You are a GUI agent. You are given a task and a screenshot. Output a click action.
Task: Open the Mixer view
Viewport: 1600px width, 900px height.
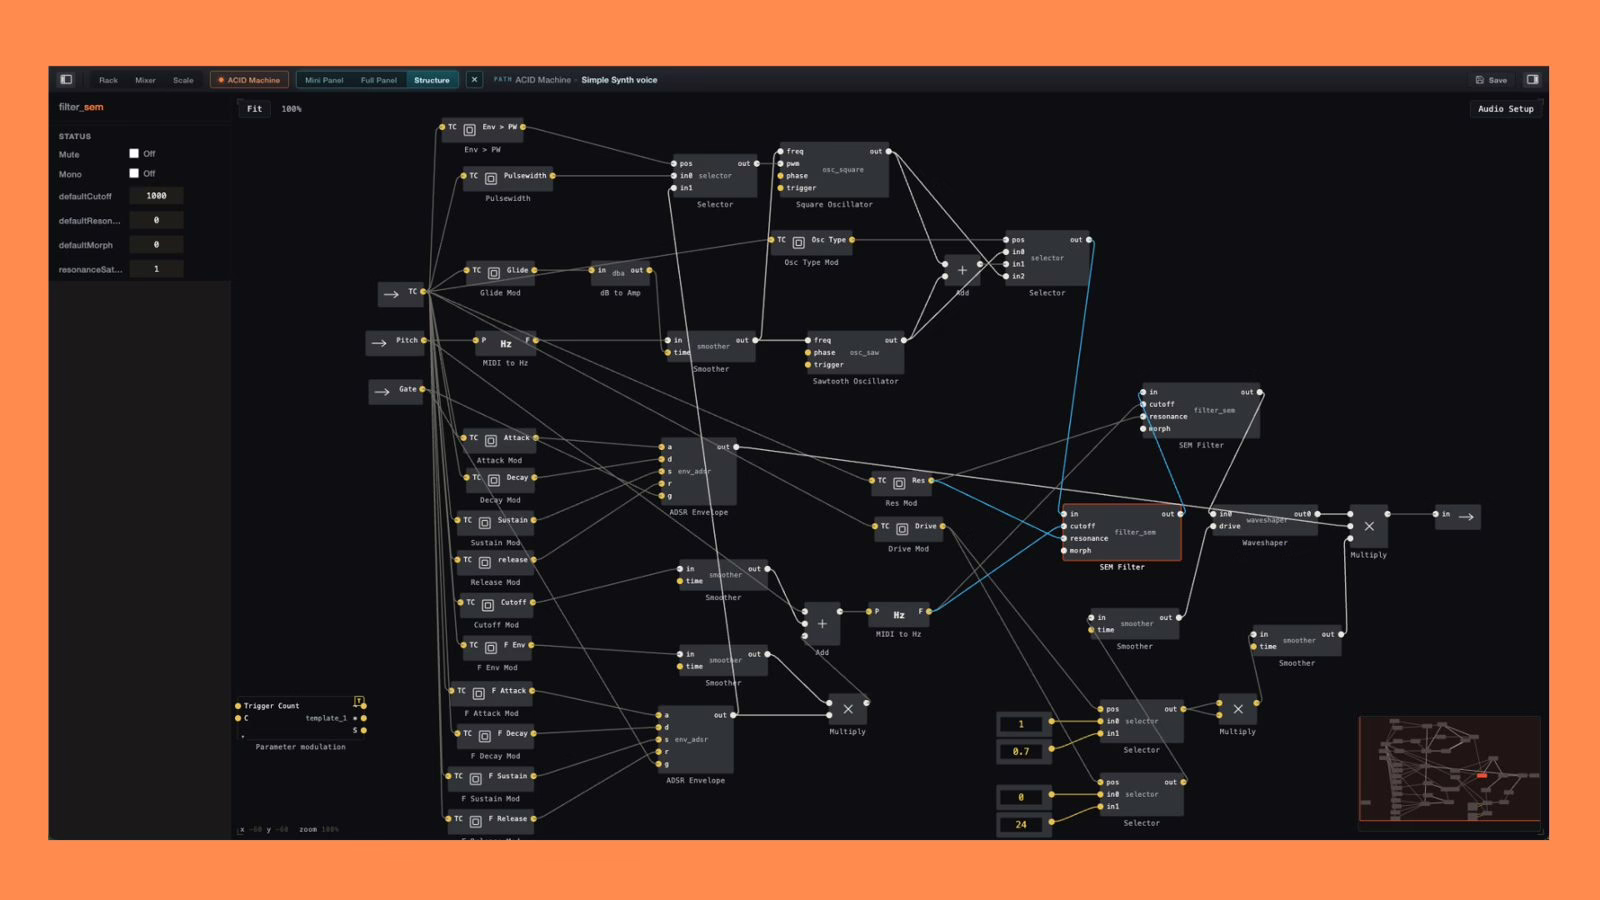tap(145, 80)
